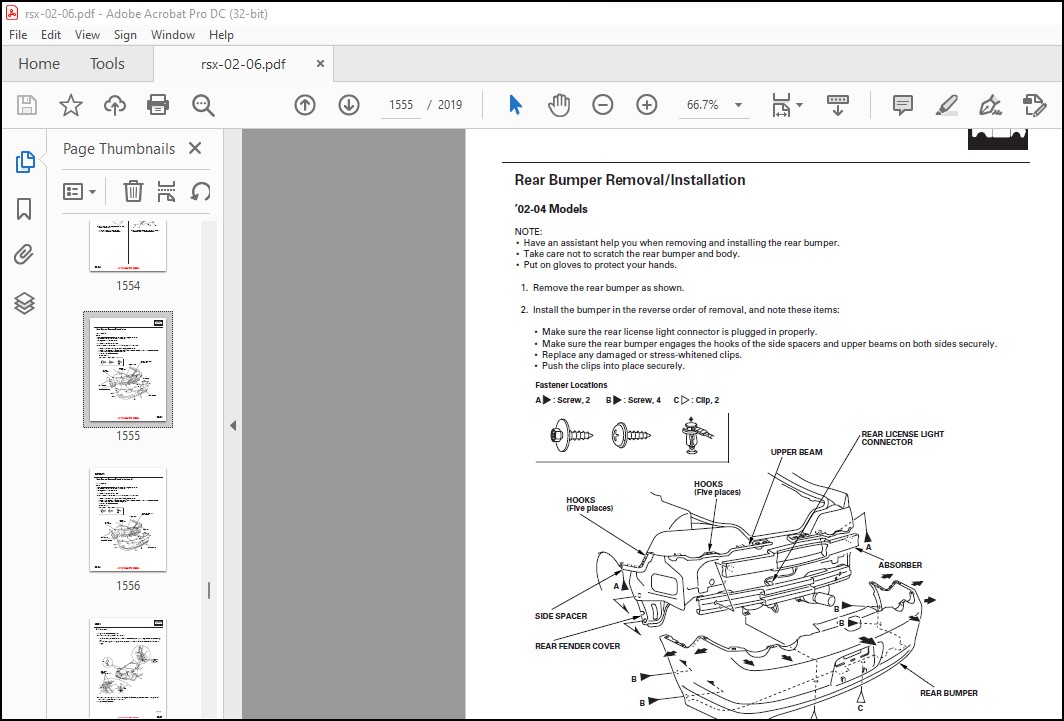Click the thumbnails panel scrollbar
Screen dimensions: 1064x721
pos(209,590)
